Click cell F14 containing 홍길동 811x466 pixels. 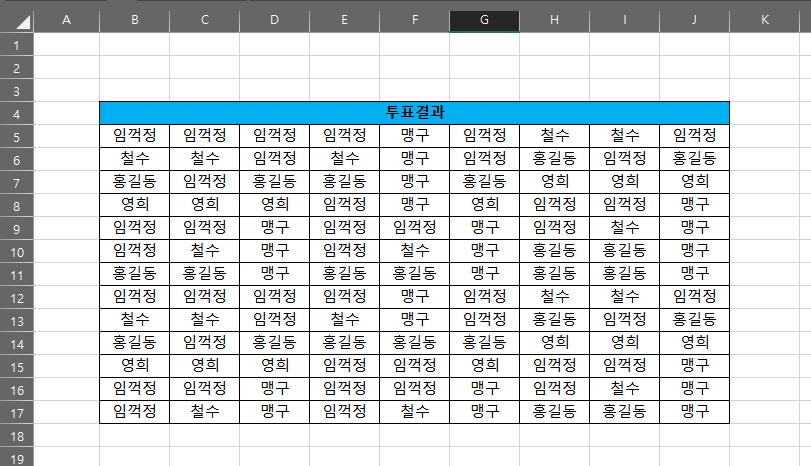point(414,343)
